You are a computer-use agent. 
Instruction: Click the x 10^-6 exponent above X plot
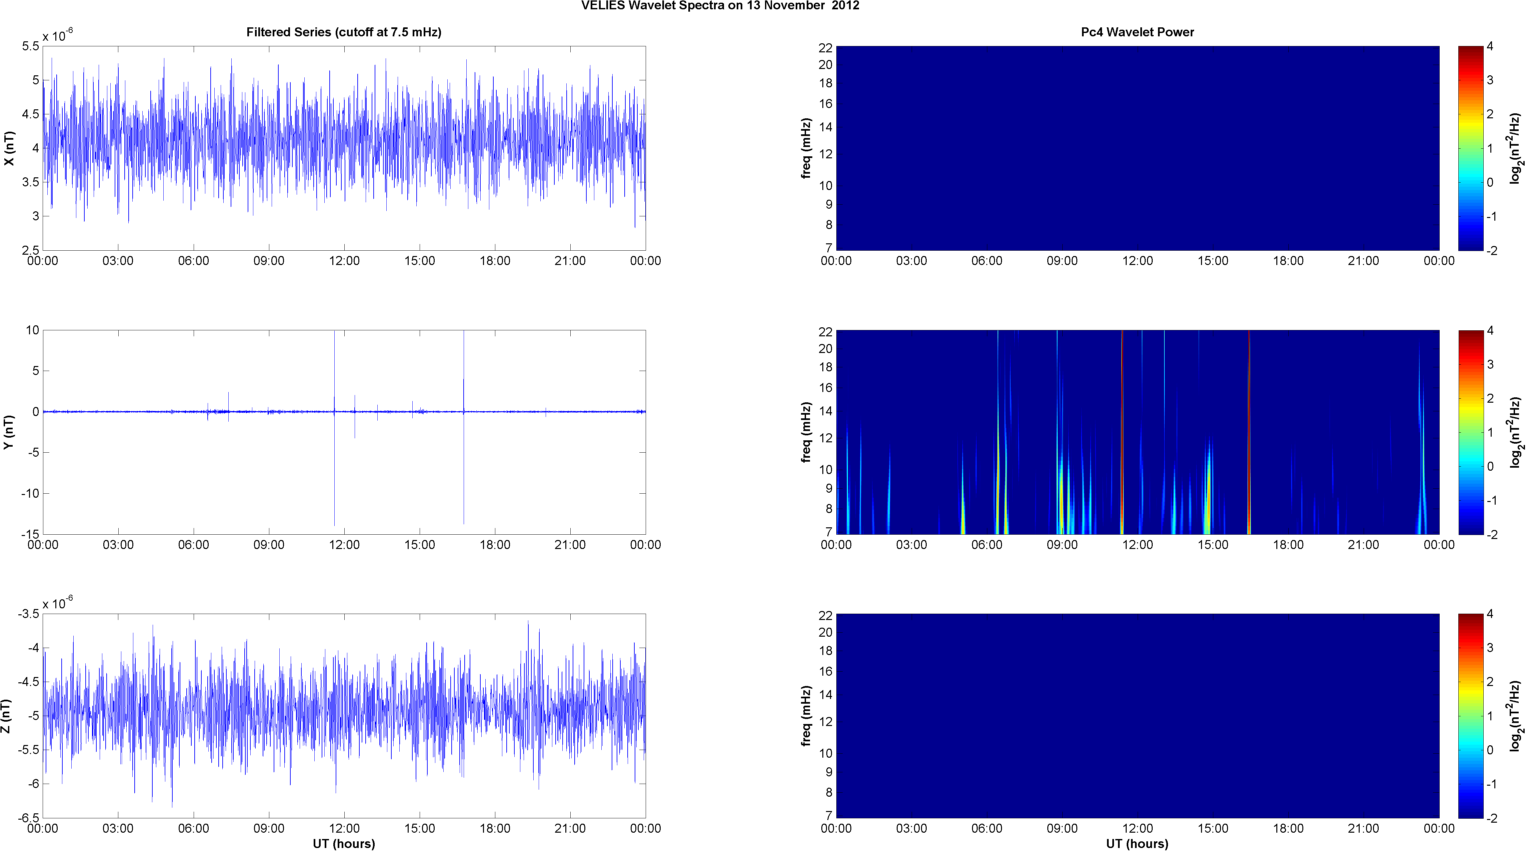pos(58,35)
